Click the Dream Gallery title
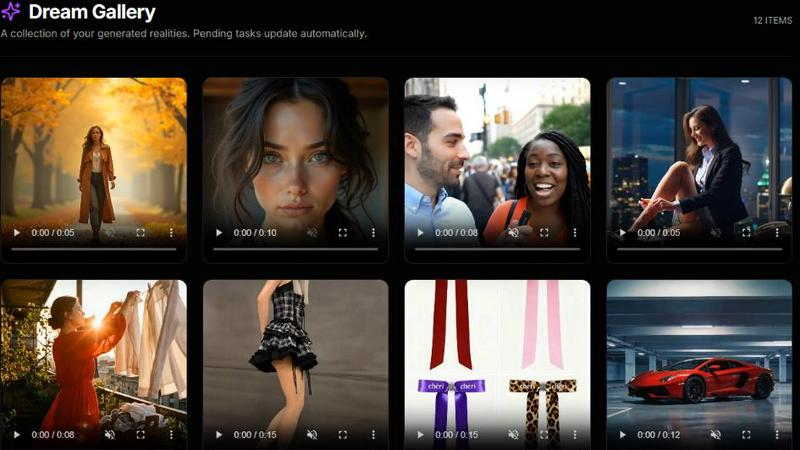Viewport: 800px width, 450px height. (92, 12)
